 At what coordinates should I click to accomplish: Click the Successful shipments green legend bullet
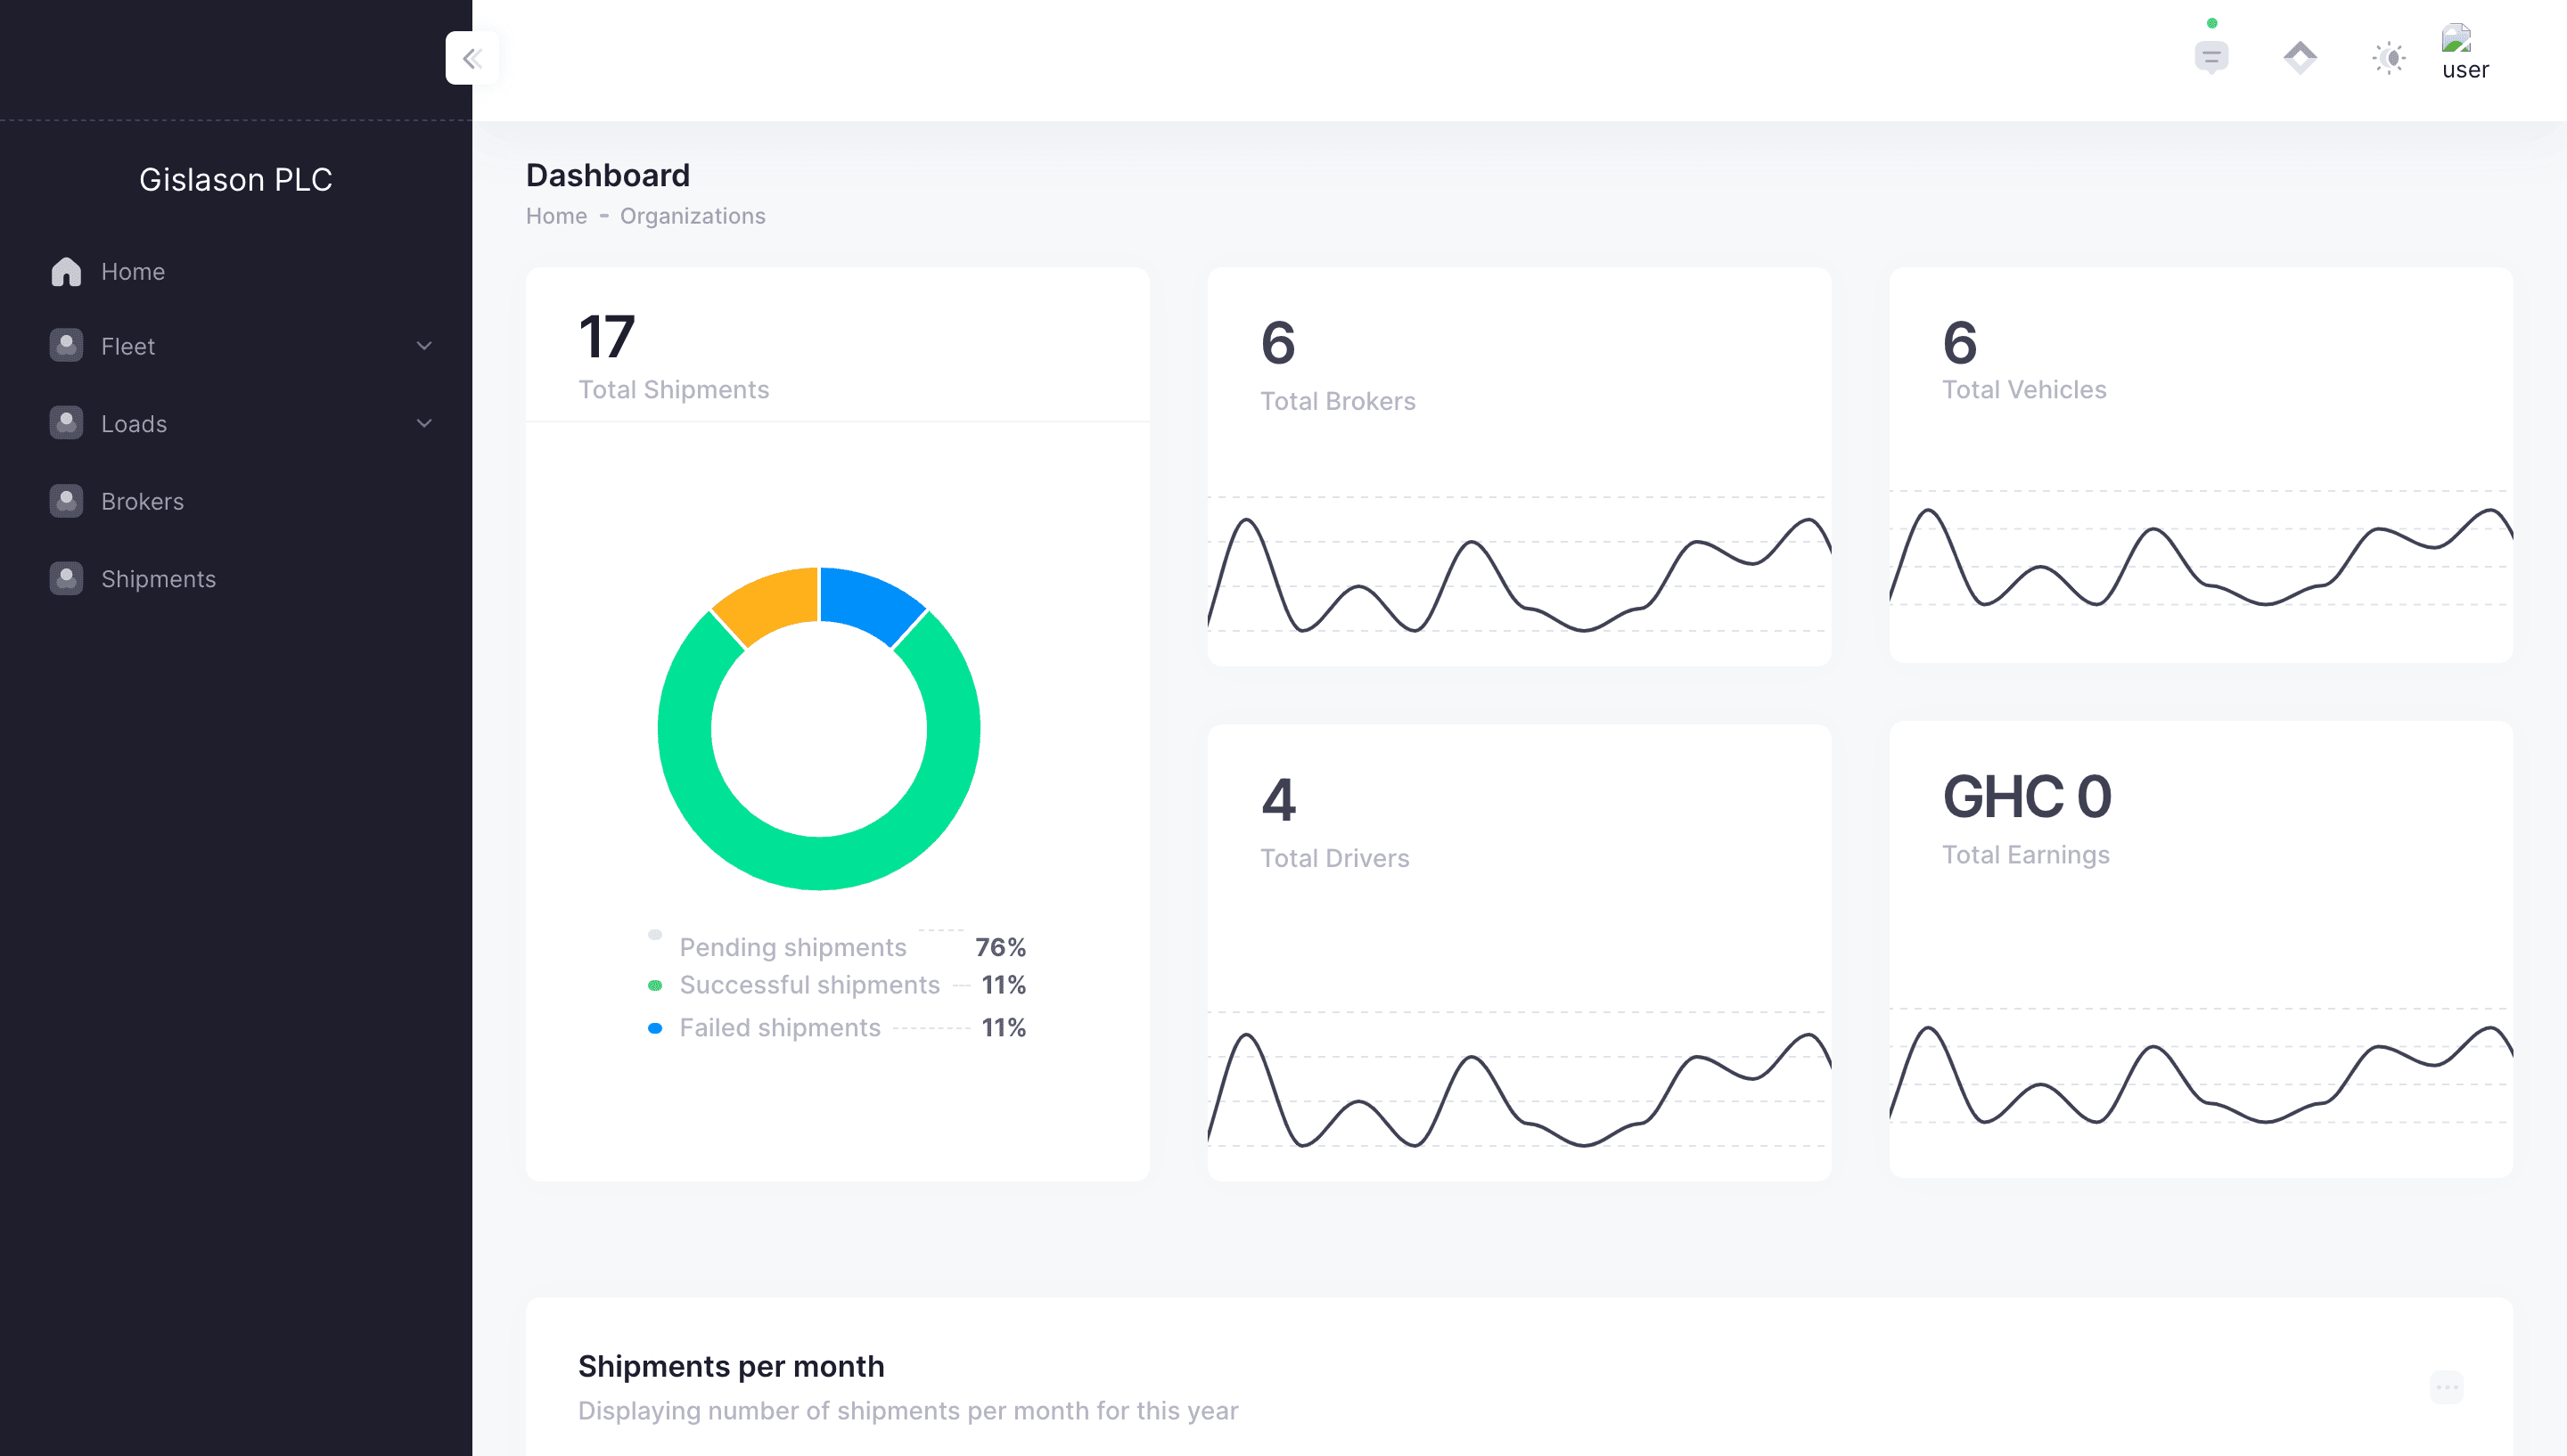(655, 985)
